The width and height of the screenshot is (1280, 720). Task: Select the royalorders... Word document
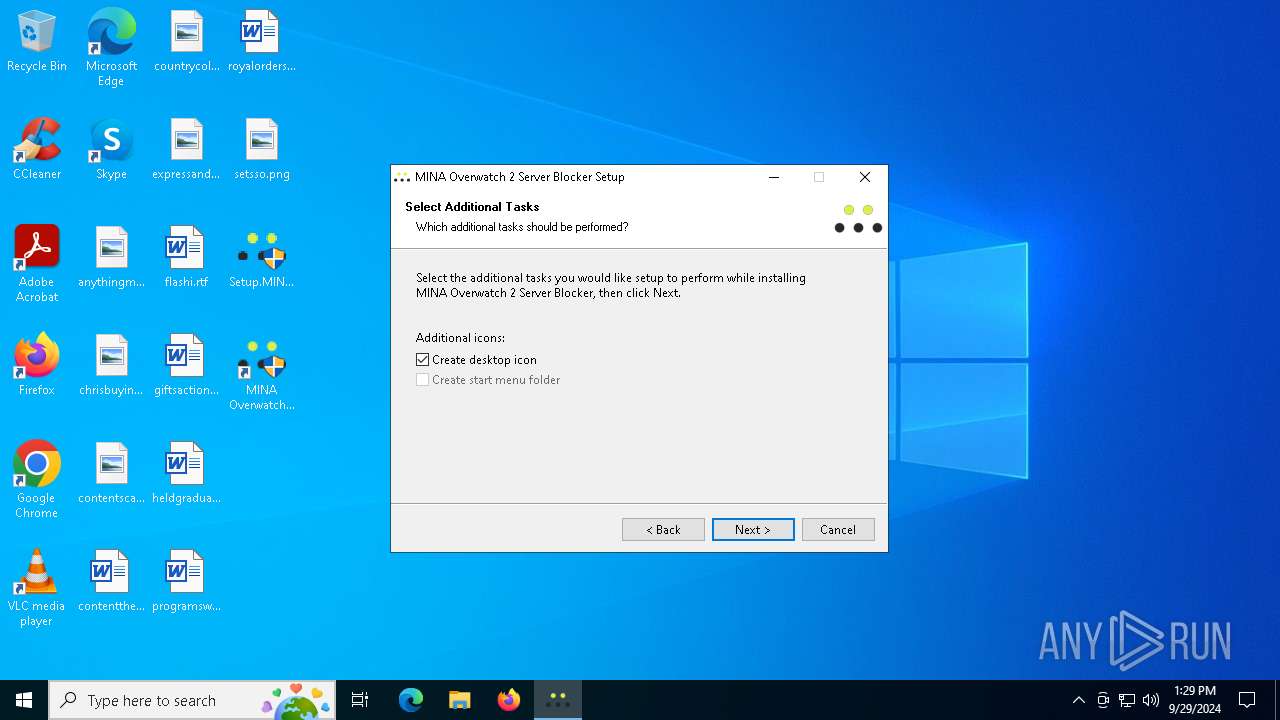(261, 42)
